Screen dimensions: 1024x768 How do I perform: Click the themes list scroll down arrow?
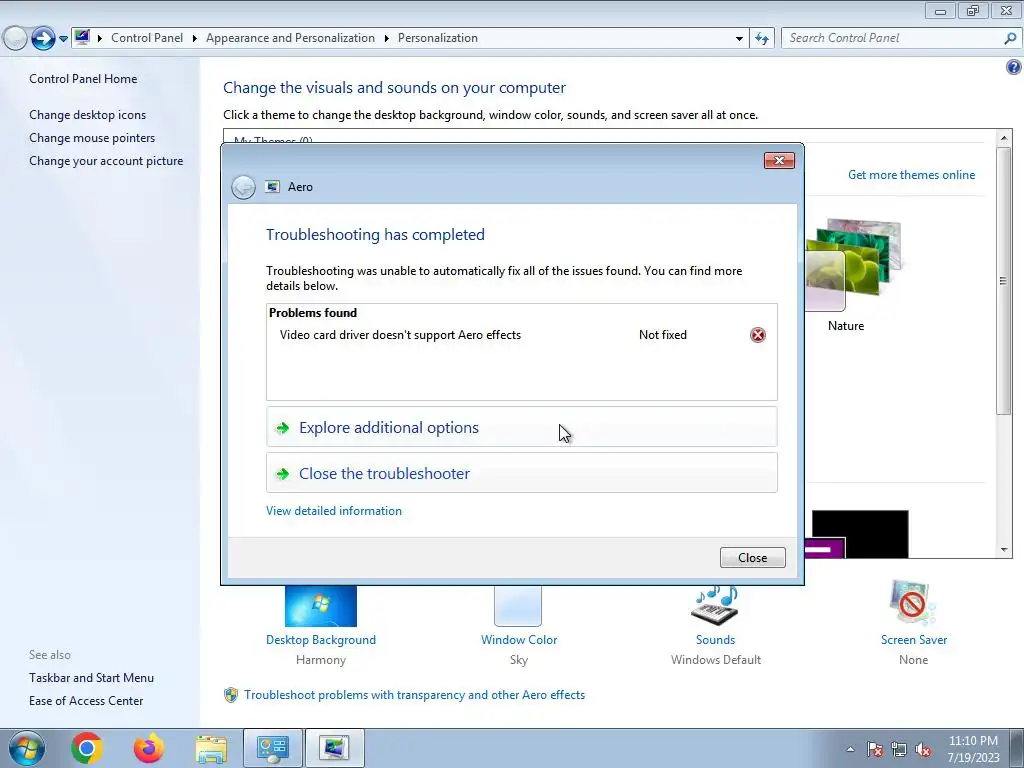pos(1004,550)
